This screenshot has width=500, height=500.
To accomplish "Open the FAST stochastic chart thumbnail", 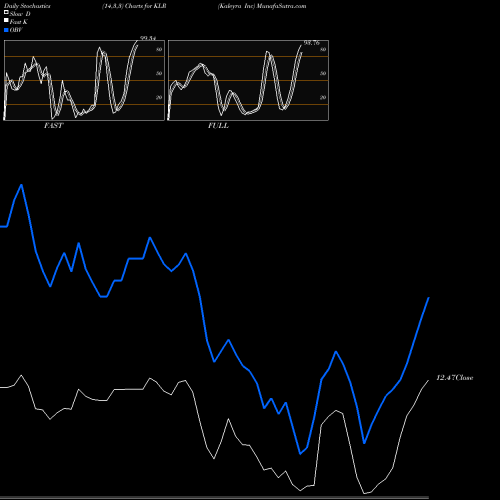I will point(84,80).
